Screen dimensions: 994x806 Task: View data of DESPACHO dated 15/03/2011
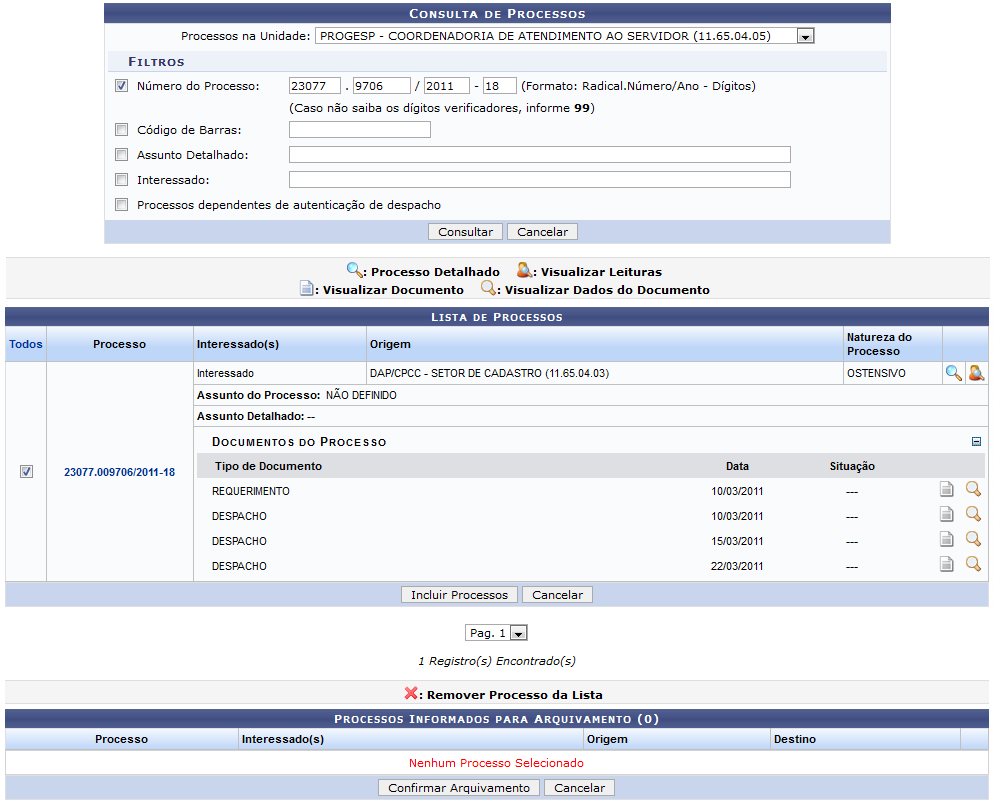coord(973,540)
